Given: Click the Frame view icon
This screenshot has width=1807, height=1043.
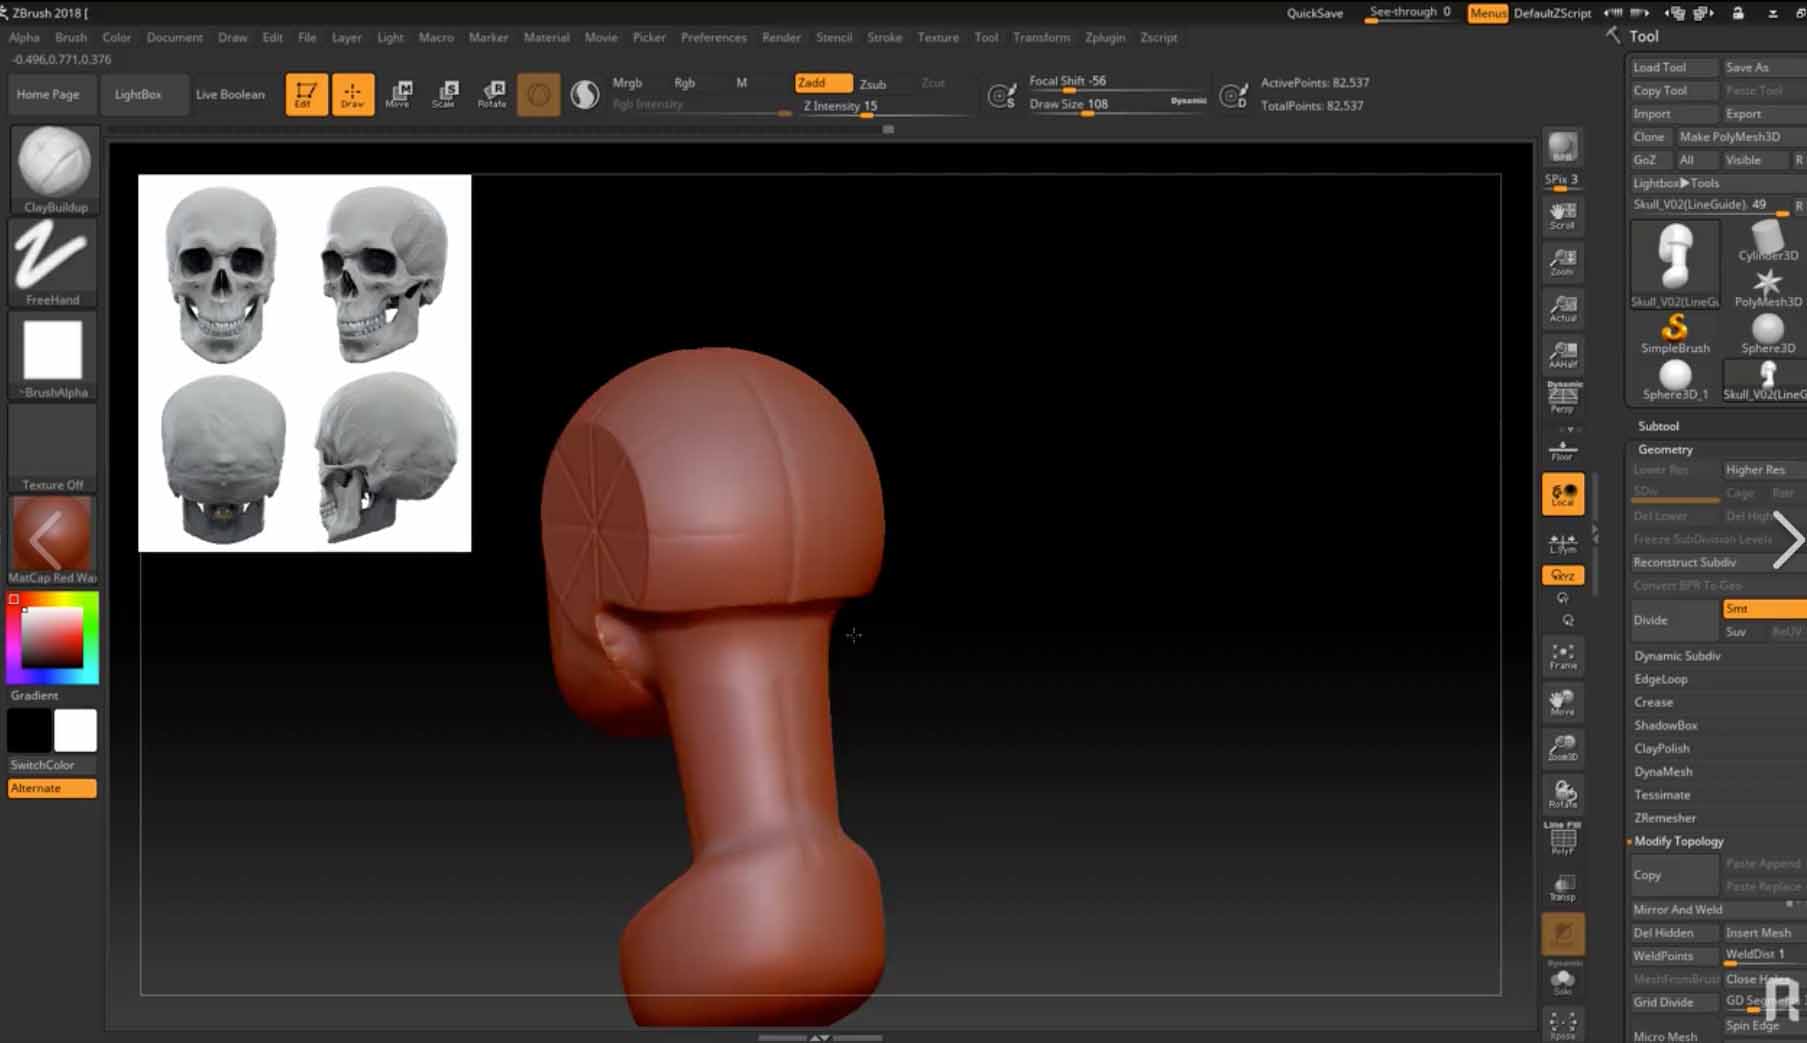Looking at the screenshot, I should pyautogui.click(x=1562, y=656).
